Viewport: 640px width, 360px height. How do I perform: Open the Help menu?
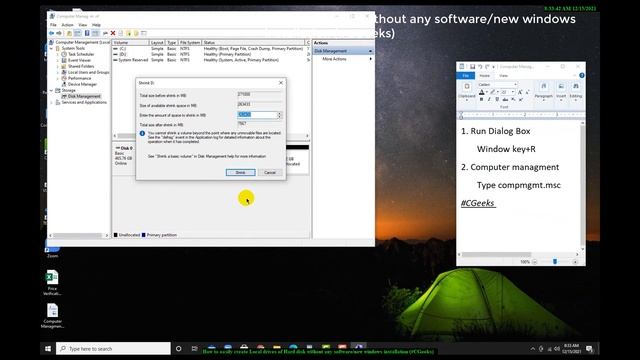pyautogui.click(x=96, y=25)
